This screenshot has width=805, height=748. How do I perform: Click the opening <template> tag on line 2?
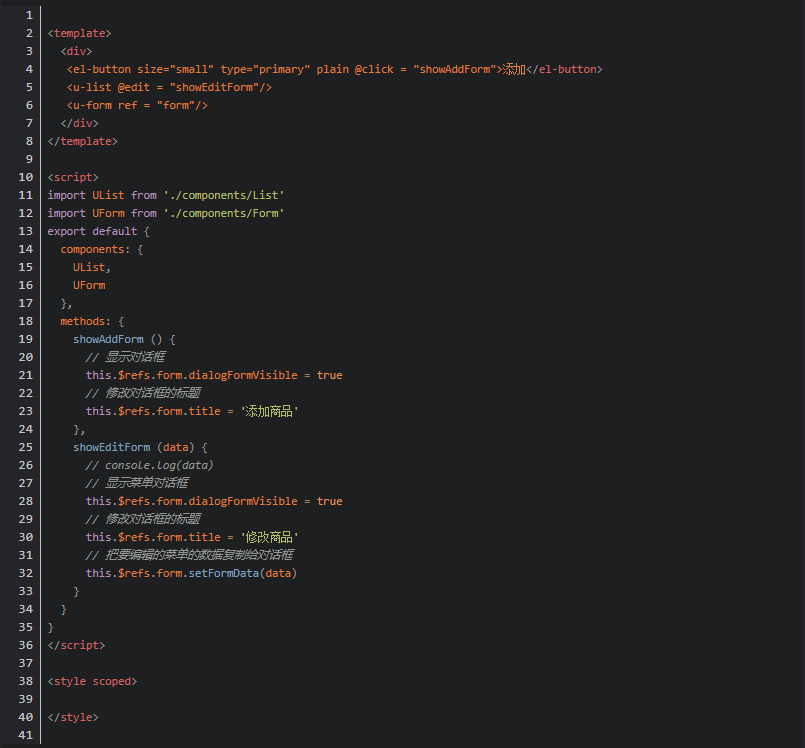pos(80,33)
